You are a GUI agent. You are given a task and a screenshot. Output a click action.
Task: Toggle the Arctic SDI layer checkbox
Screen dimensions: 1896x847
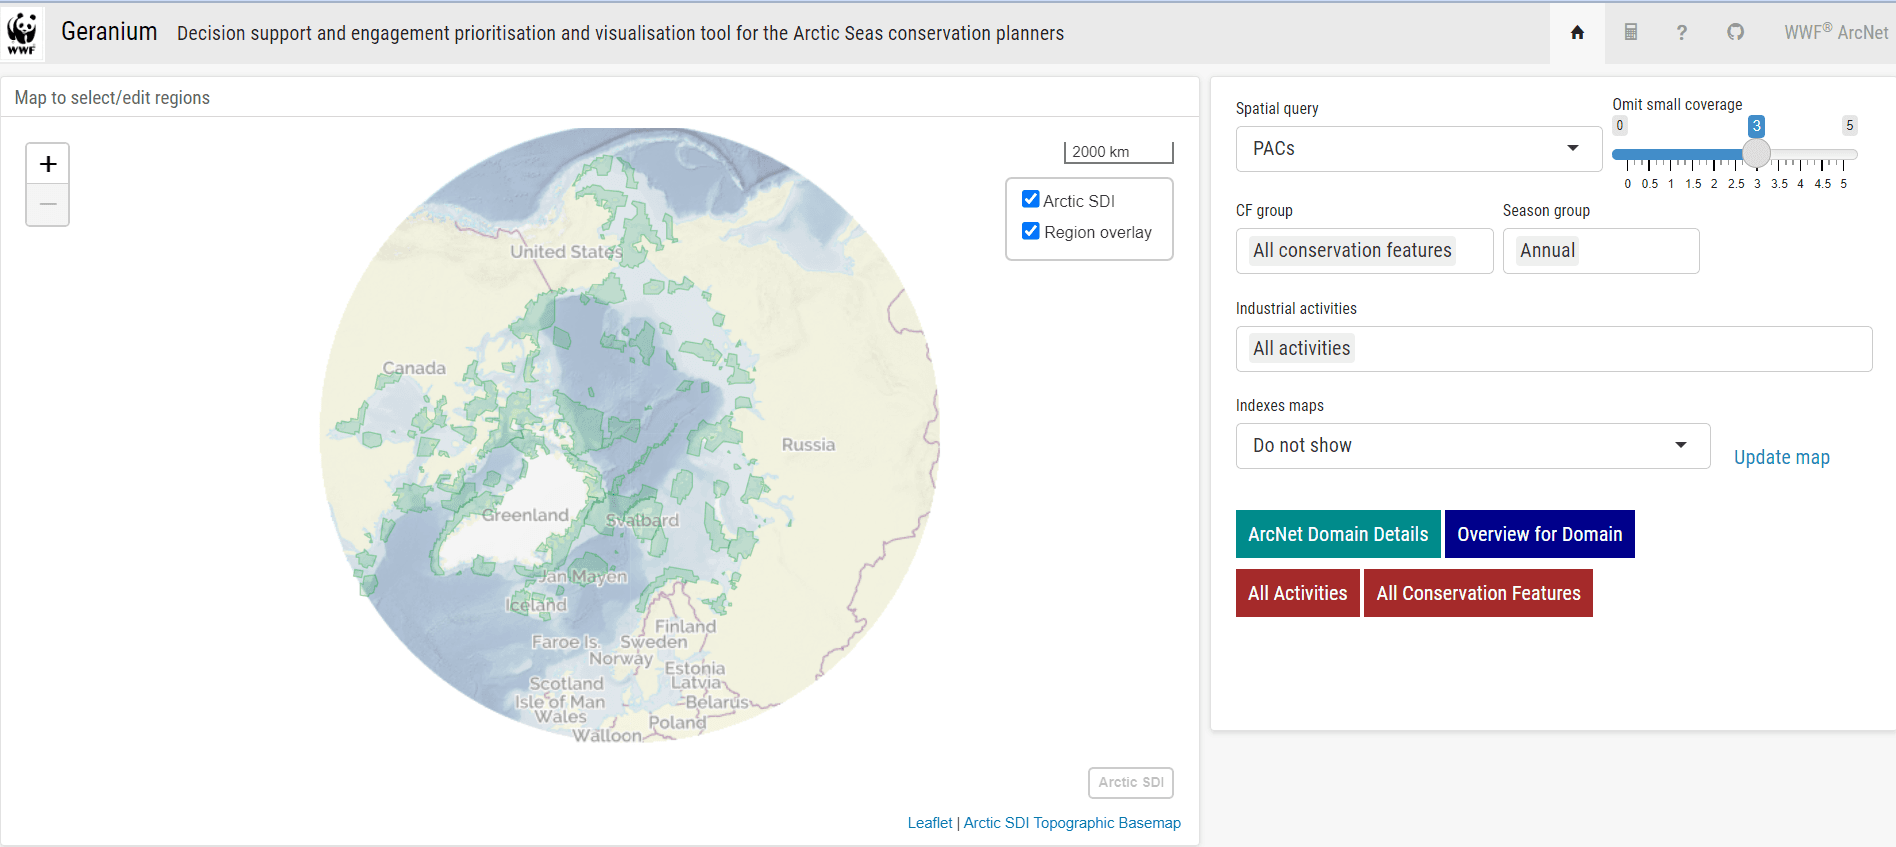coord(1031,200)
